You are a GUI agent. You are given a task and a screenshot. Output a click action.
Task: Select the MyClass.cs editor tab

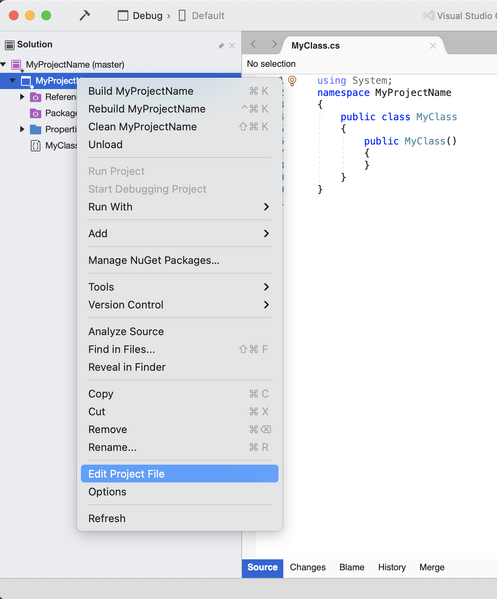[363, 46]
